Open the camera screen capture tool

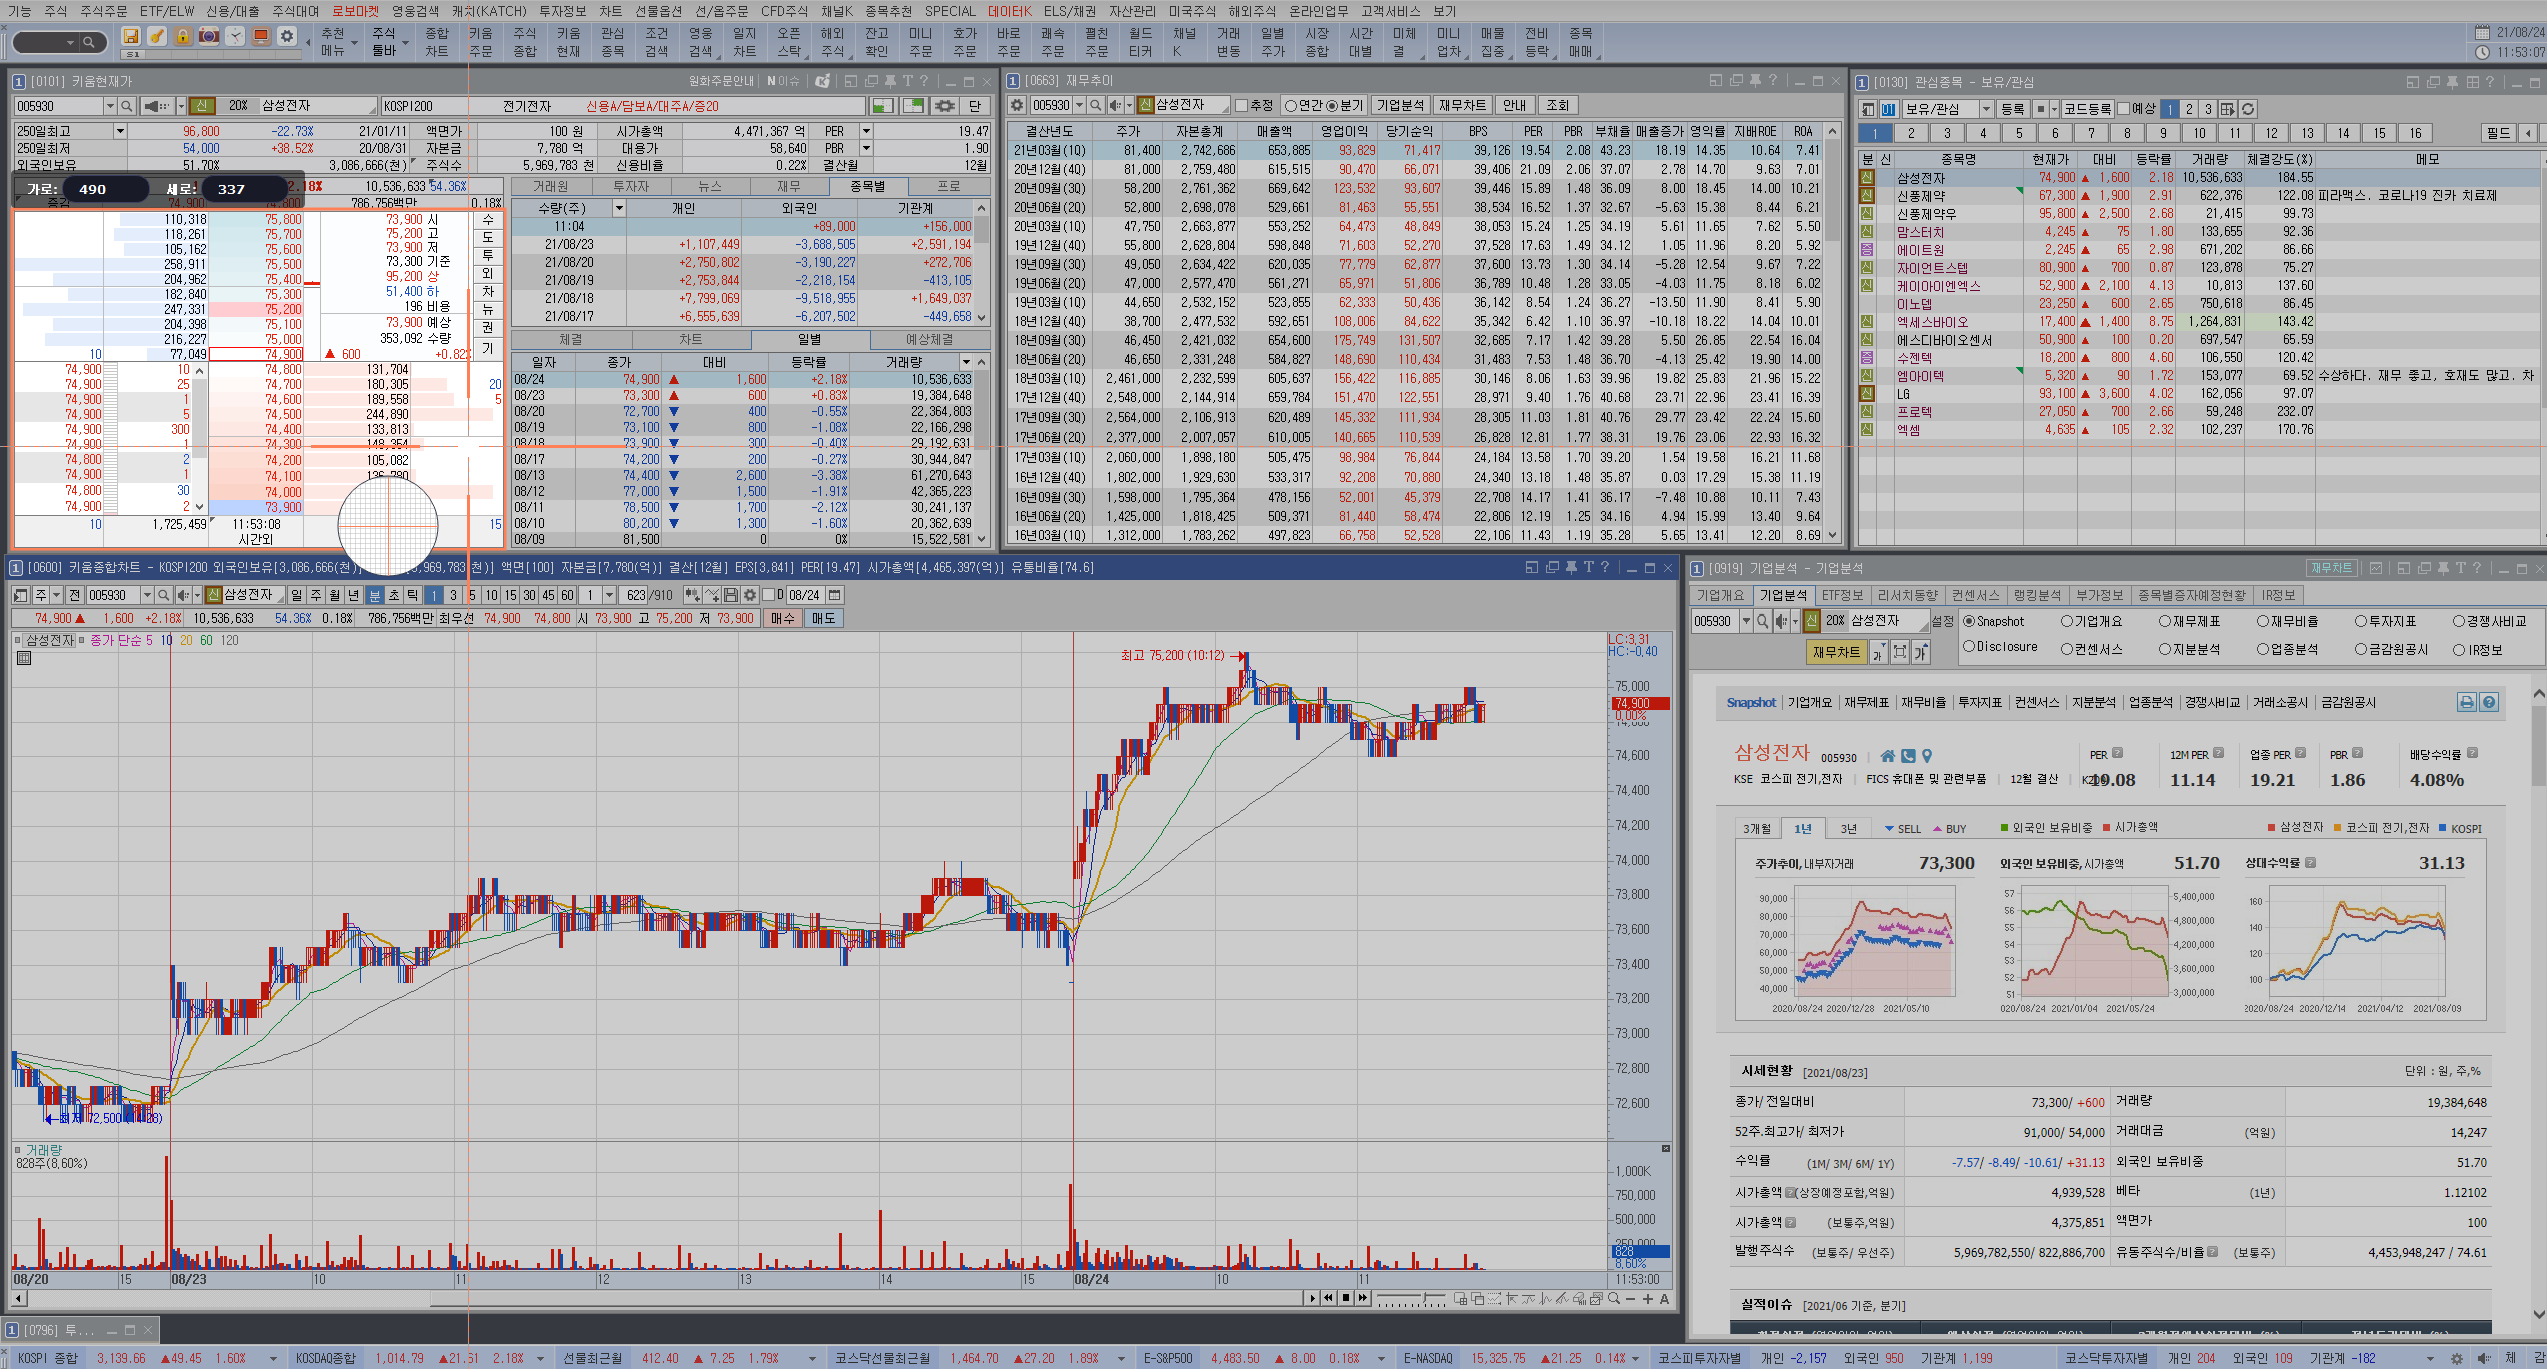(x=208, y=36)
